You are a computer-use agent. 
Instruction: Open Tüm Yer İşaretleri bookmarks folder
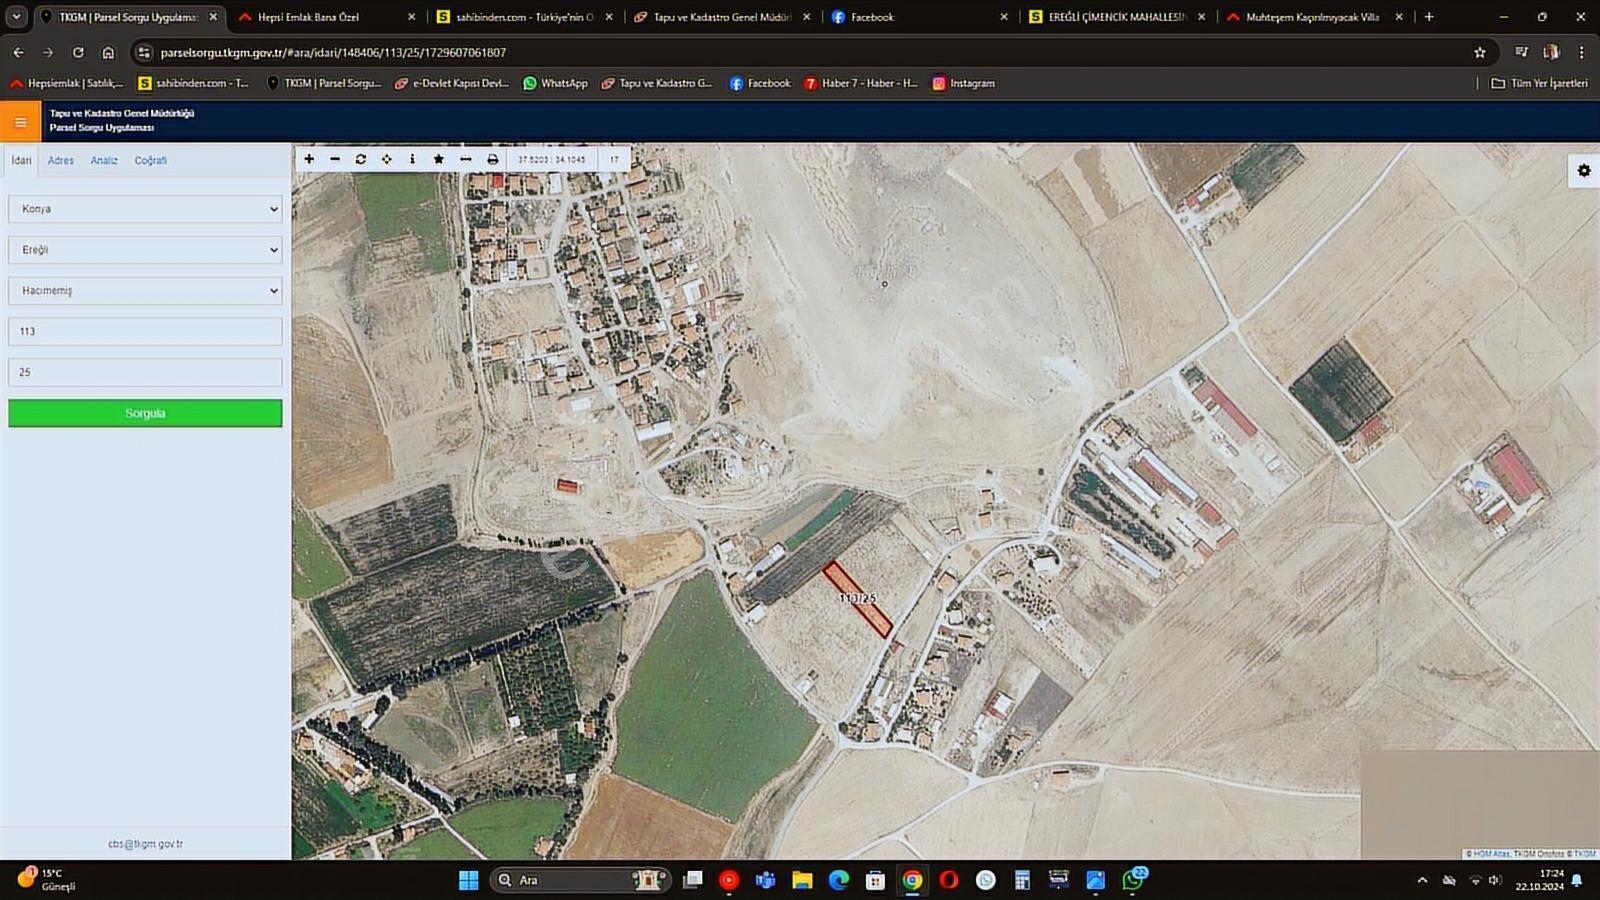(1539, 83)
